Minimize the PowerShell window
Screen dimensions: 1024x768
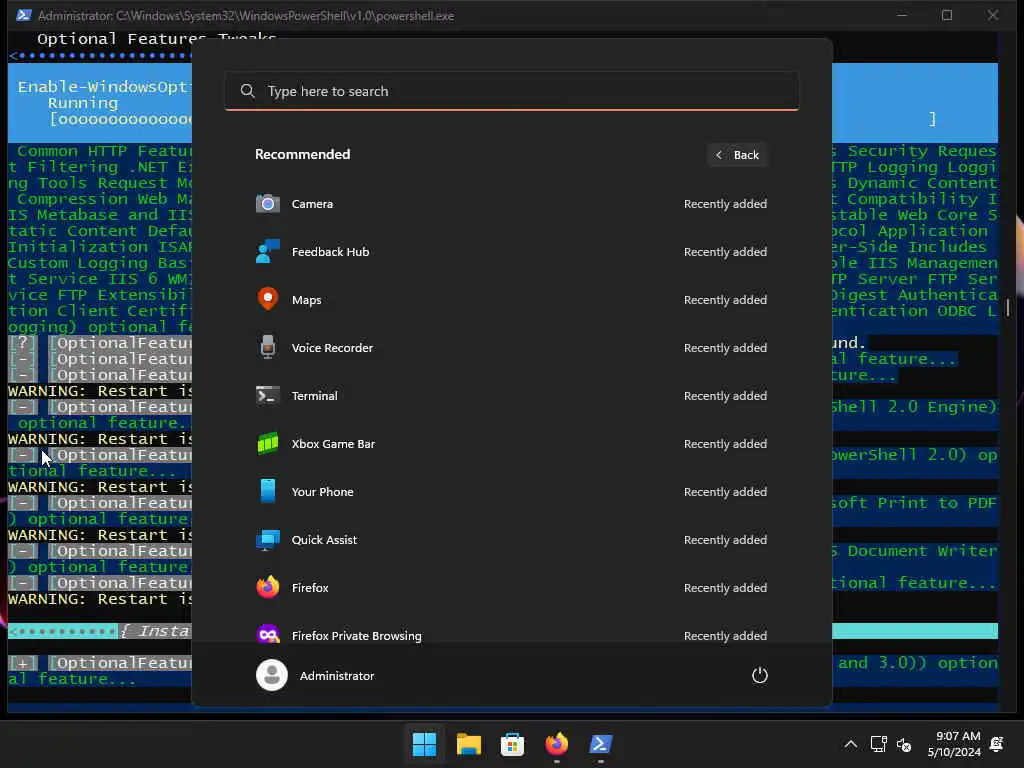[902, 15]
